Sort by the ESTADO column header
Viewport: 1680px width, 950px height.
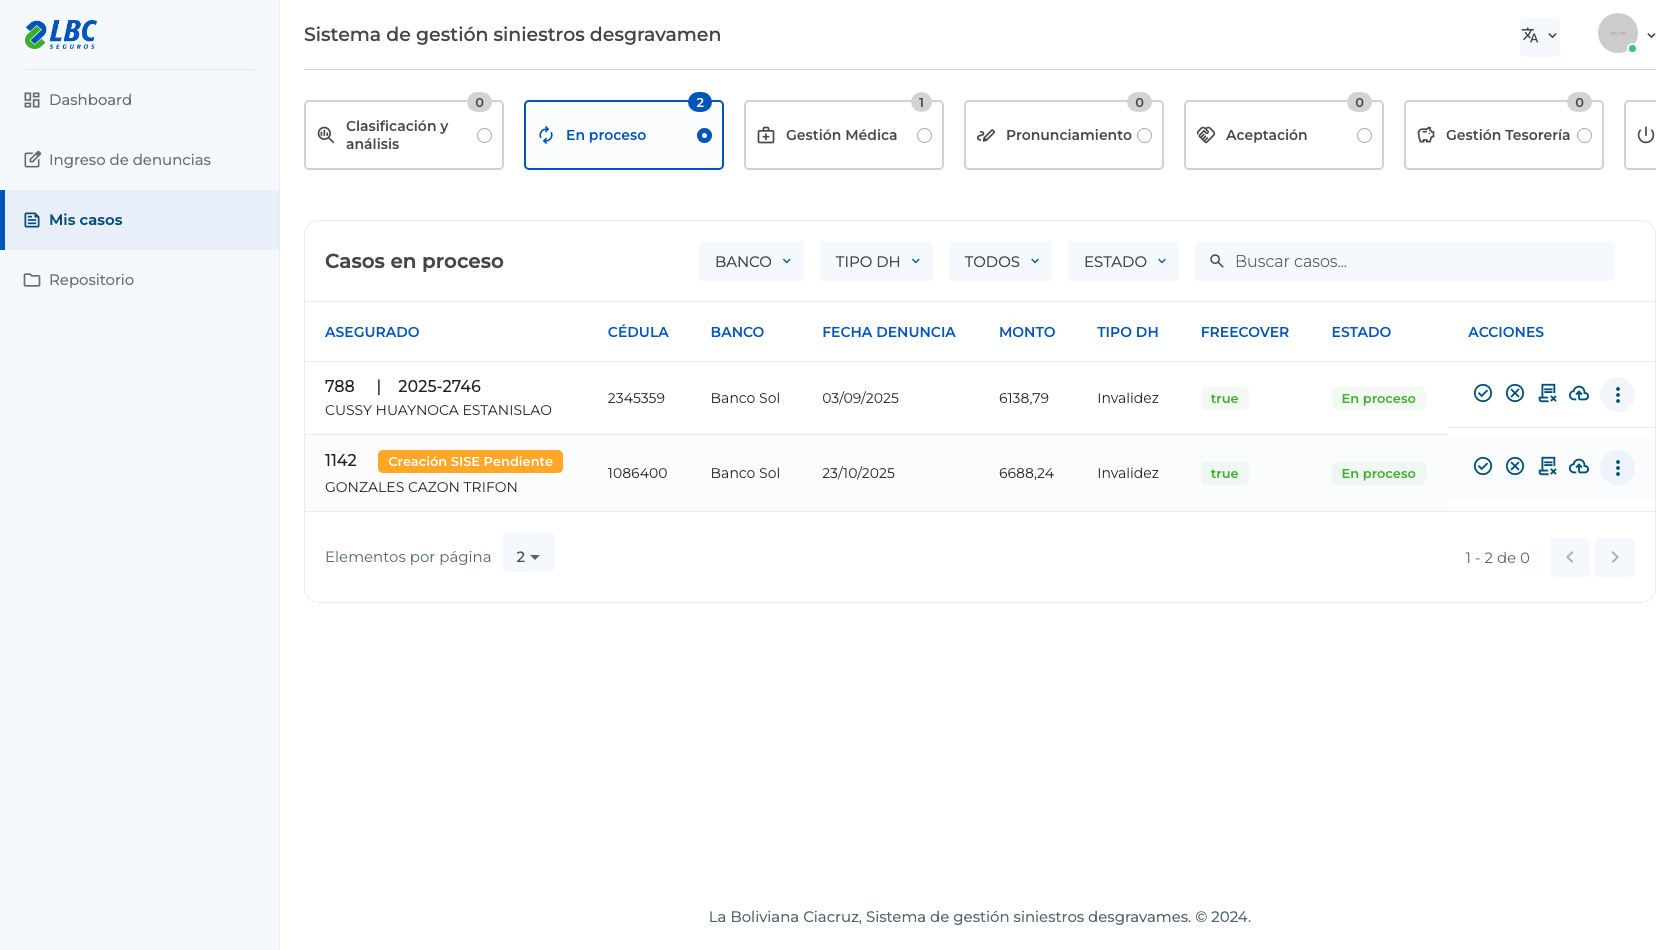1361,332
